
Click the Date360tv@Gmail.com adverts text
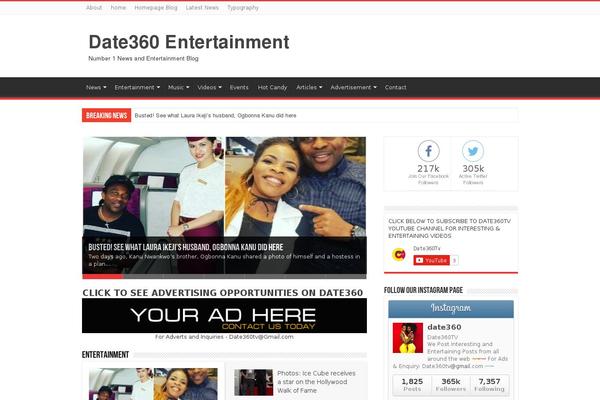pyautogui.click(x=224, y=337)
